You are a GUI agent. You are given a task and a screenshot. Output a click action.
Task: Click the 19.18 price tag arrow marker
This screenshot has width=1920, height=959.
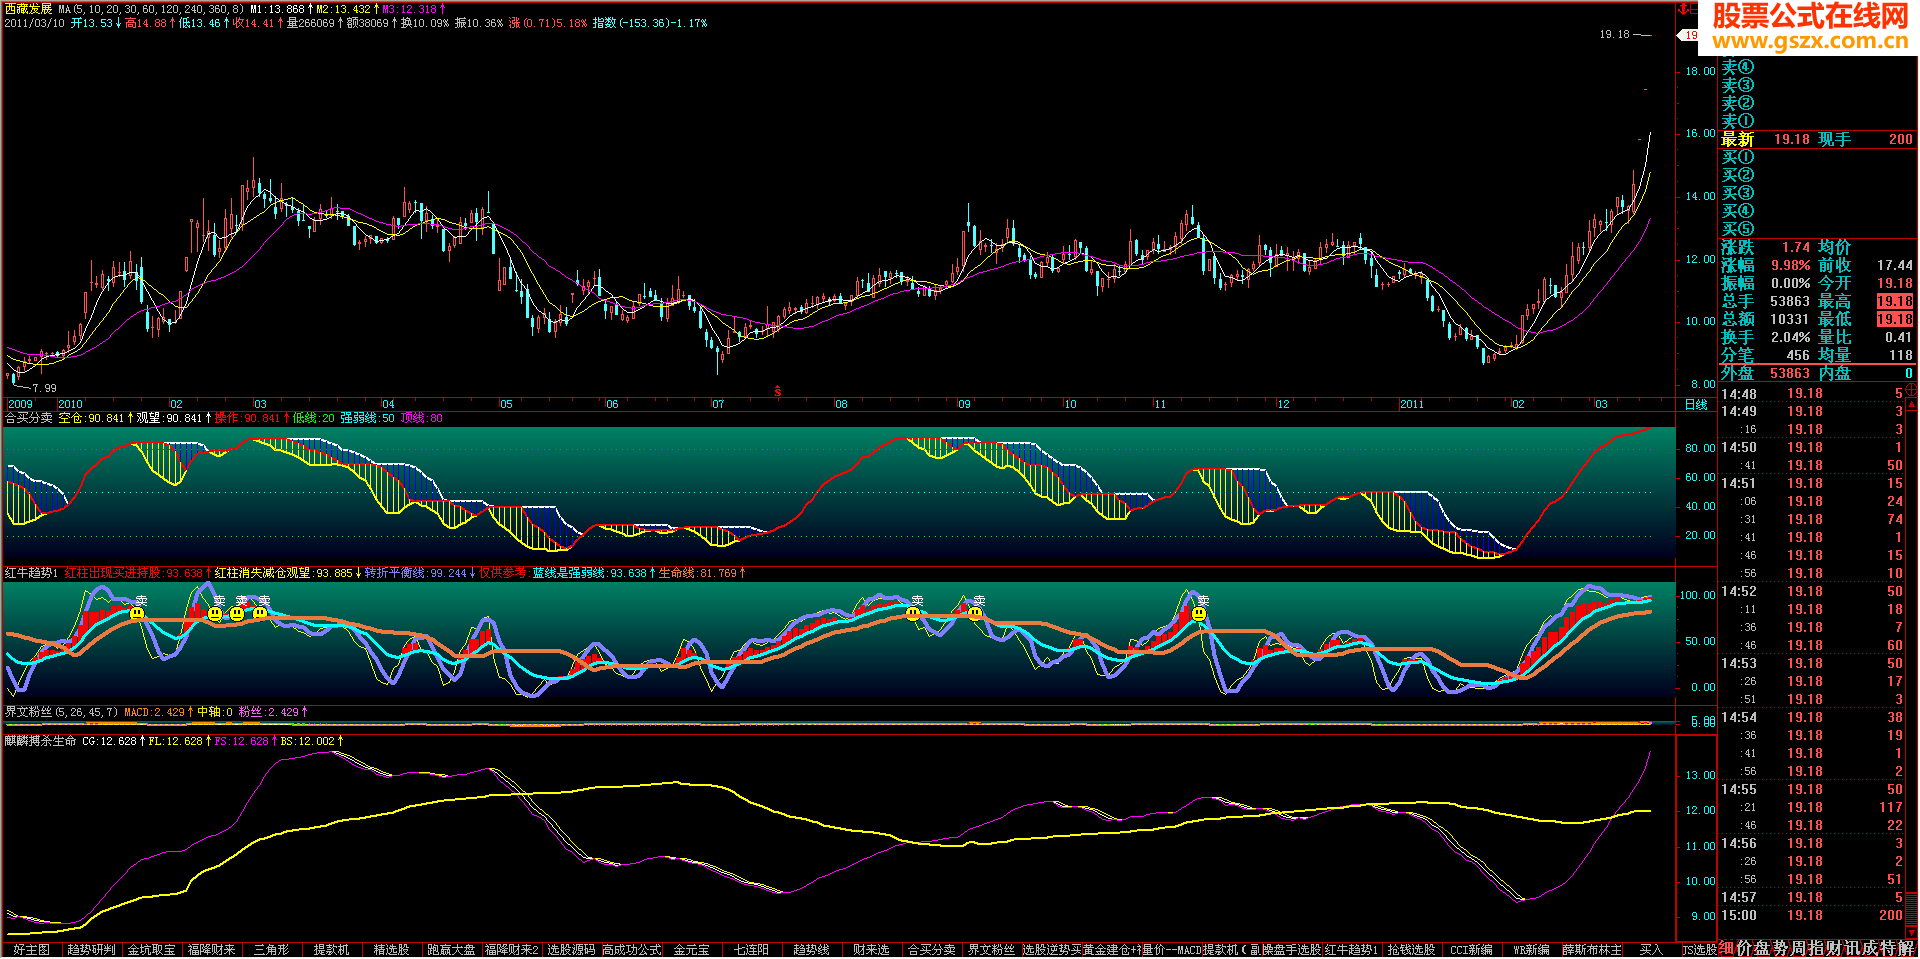[1690, 35]
